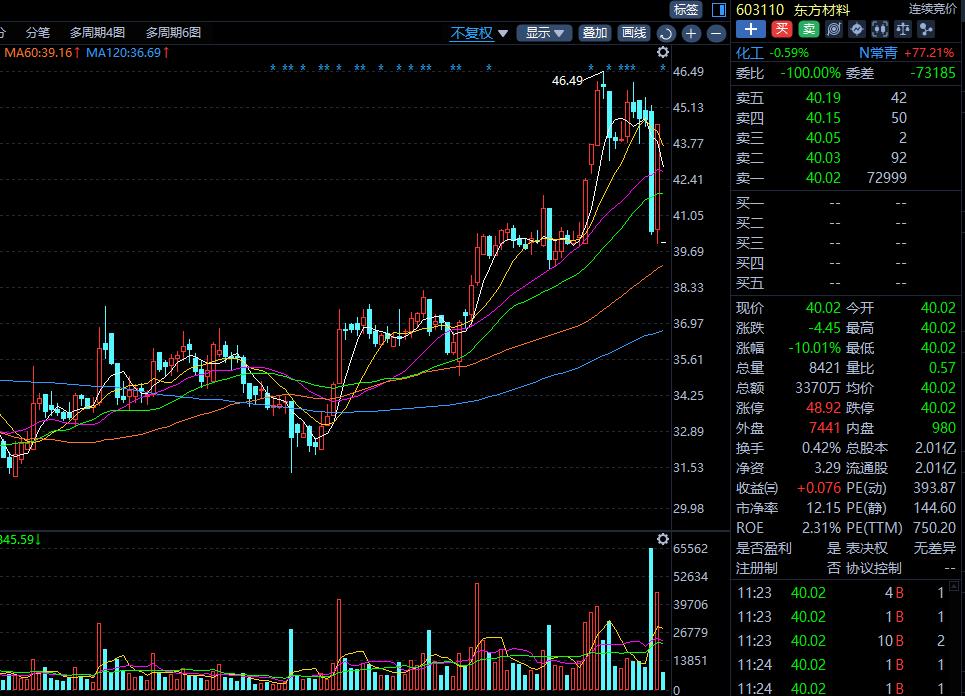Click the red 买 buy icon
The image size is (965, 696).
coord(782,30)
